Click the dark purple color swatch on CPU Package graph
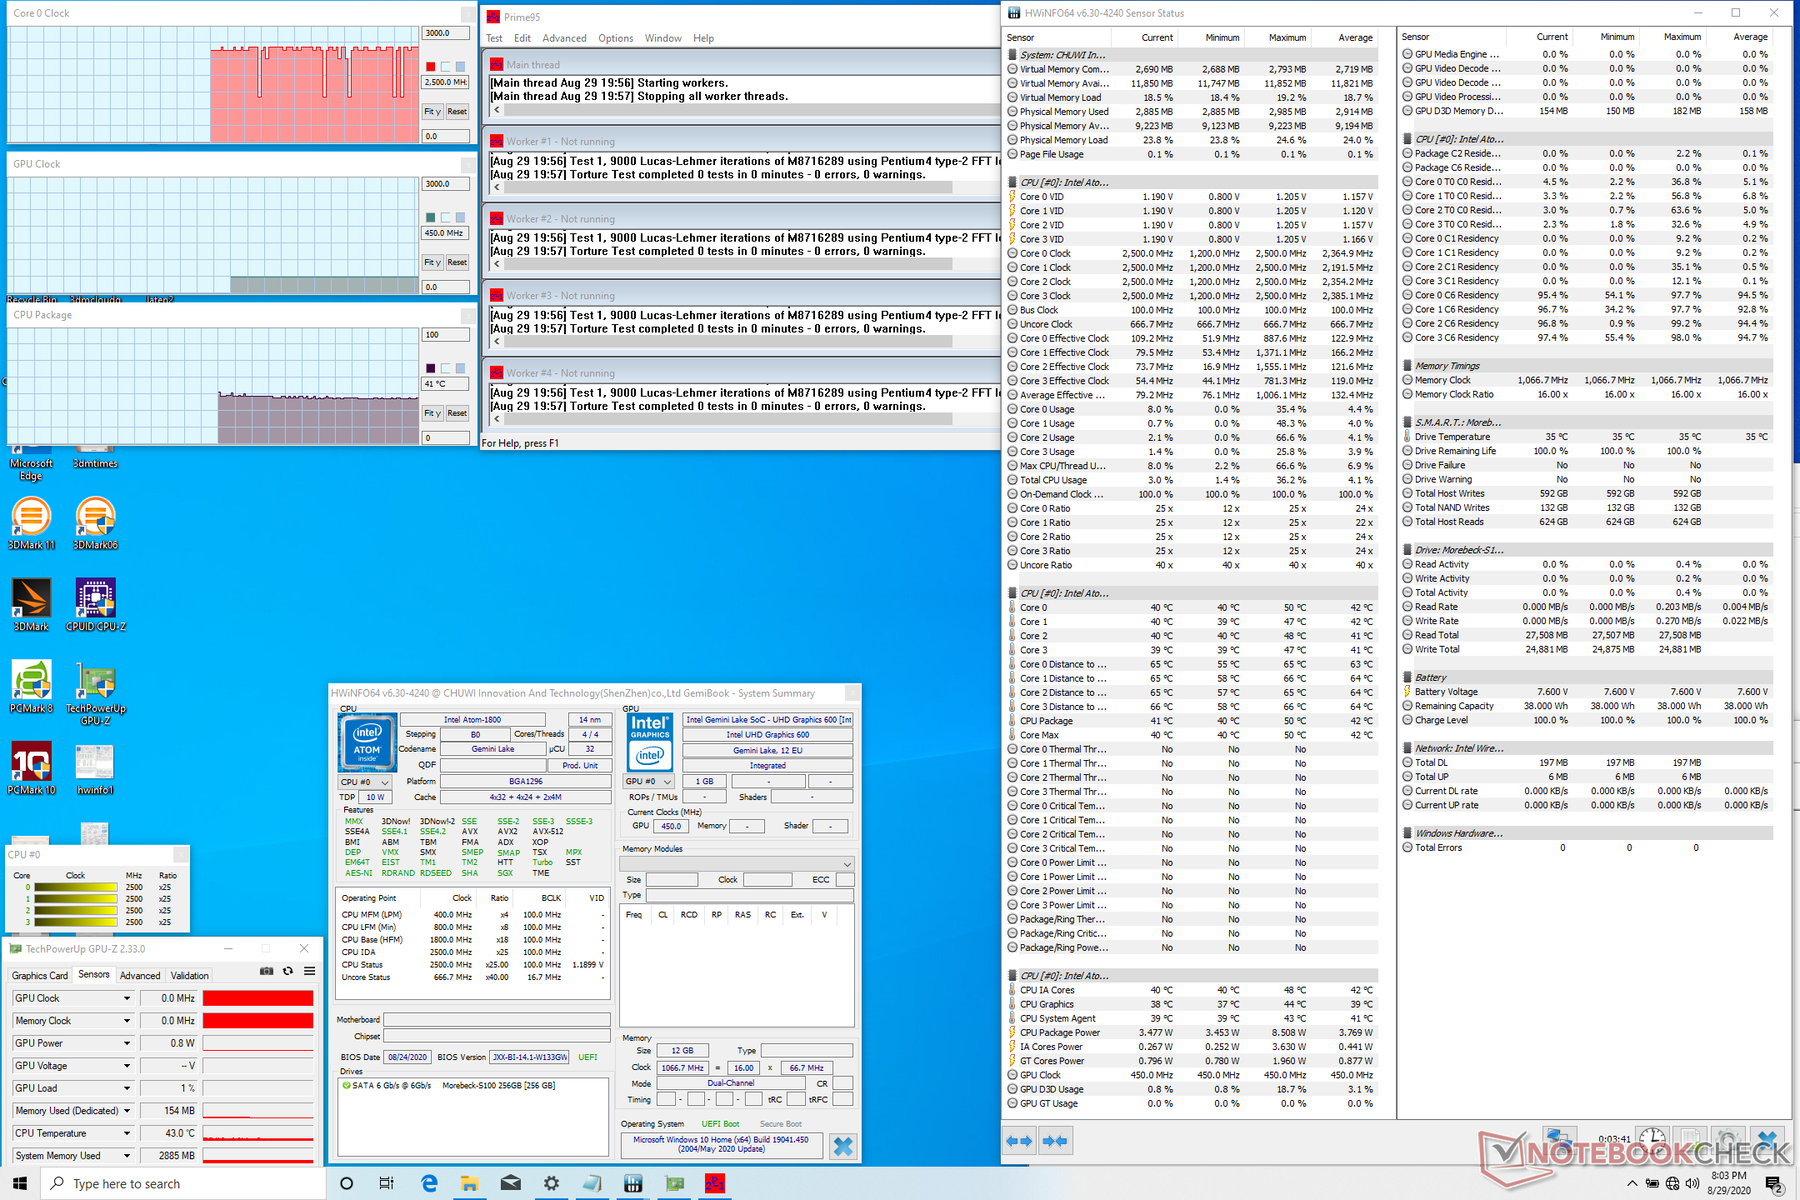 click(x=431, y=368)
